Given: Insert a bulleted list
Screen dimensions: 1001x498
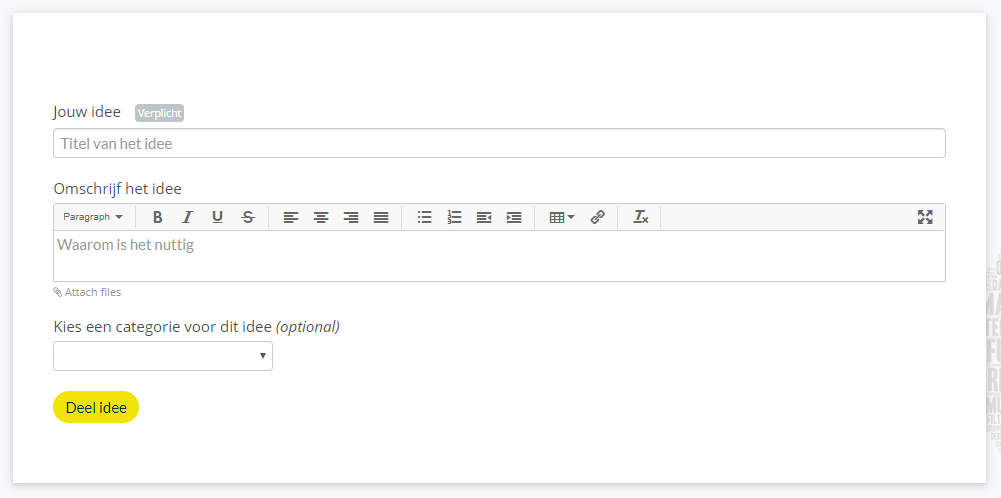Looking at the screenshot, I should 424,217.
